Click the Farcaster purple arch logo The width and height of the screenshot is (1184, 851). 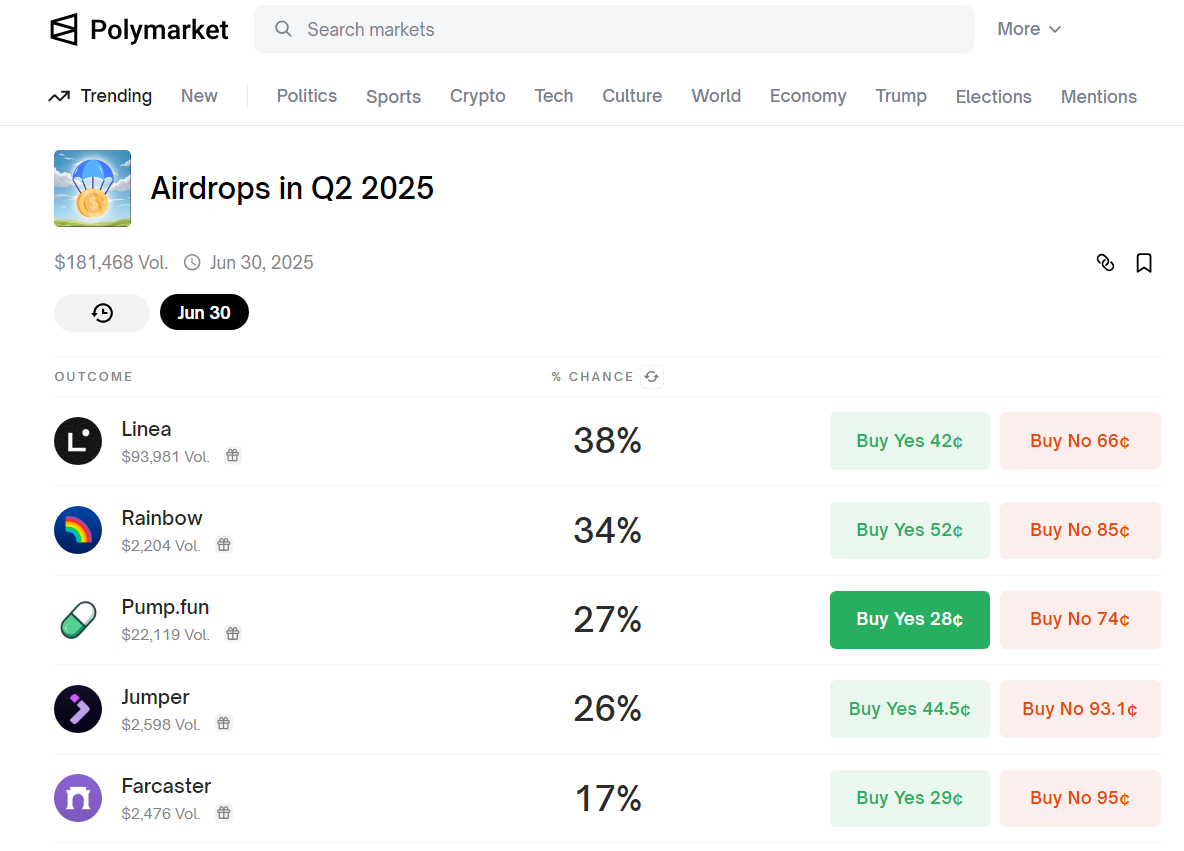[x=78, y=798]
